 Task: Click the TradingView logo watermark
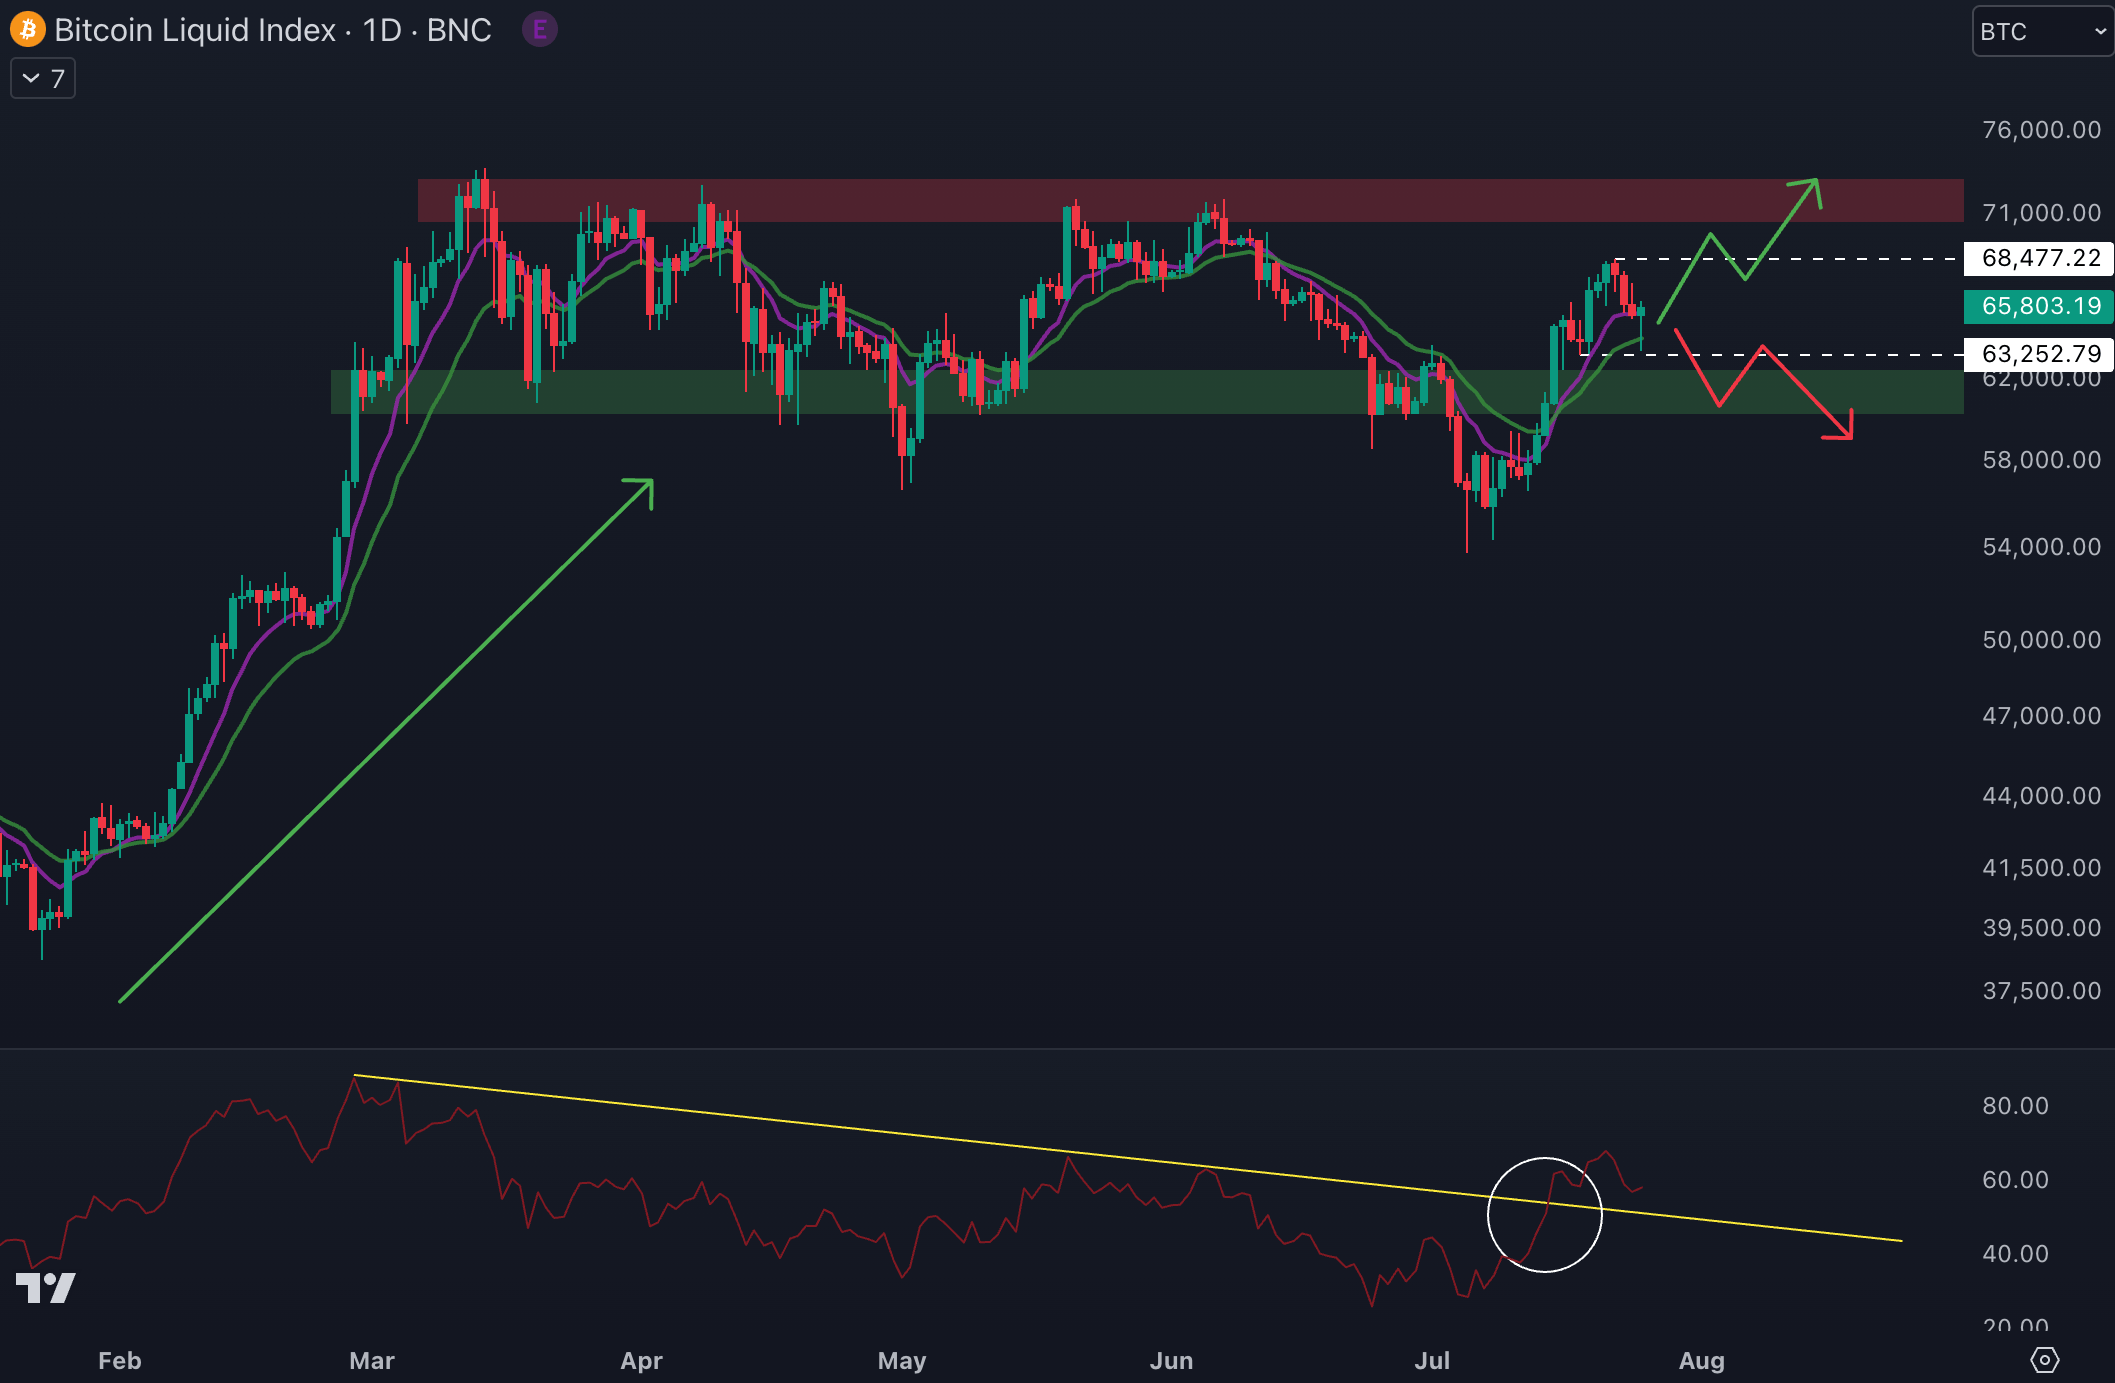click(46, 1287)
